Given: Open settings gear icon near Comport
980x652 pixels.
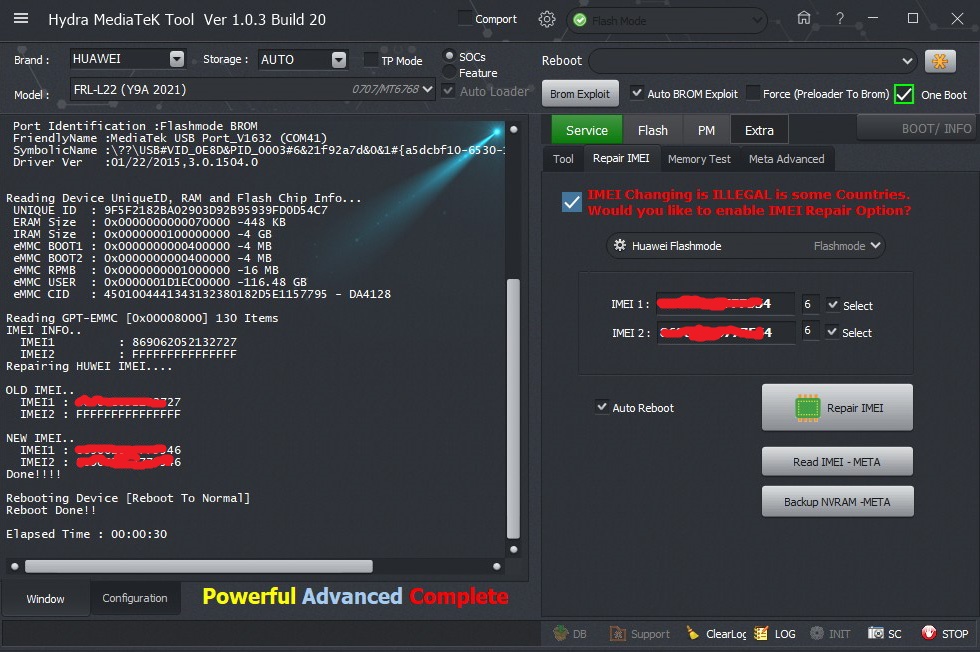Looking at the screenshot, I should (547, 19).
